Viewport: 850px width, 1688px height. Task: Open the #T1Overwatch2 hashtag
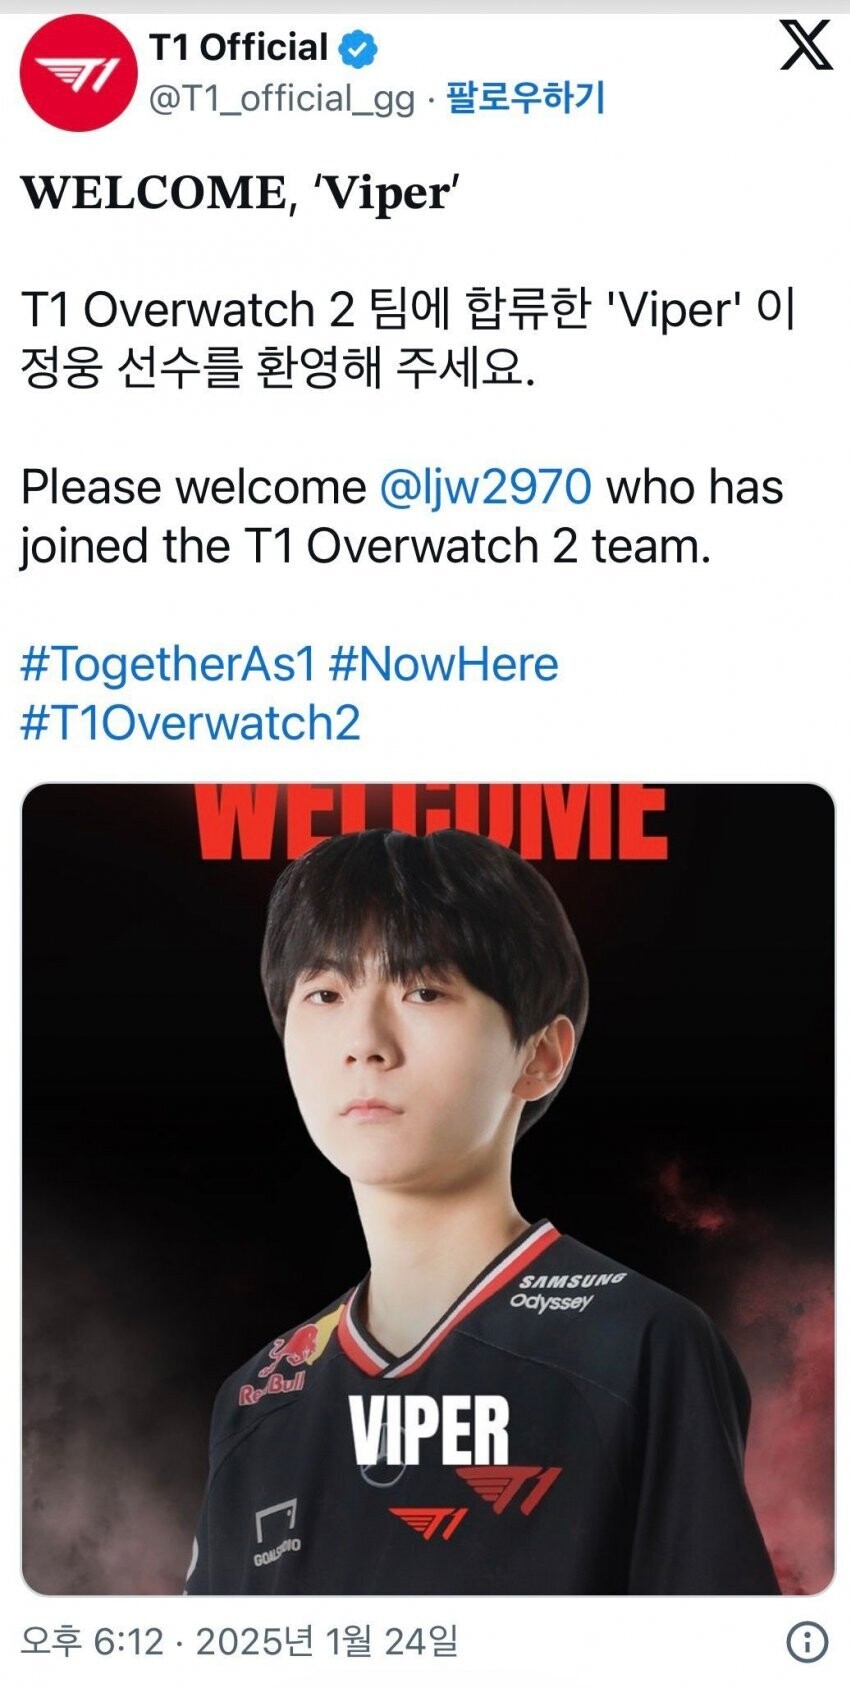pyautogui.click(x=190, y=723)
